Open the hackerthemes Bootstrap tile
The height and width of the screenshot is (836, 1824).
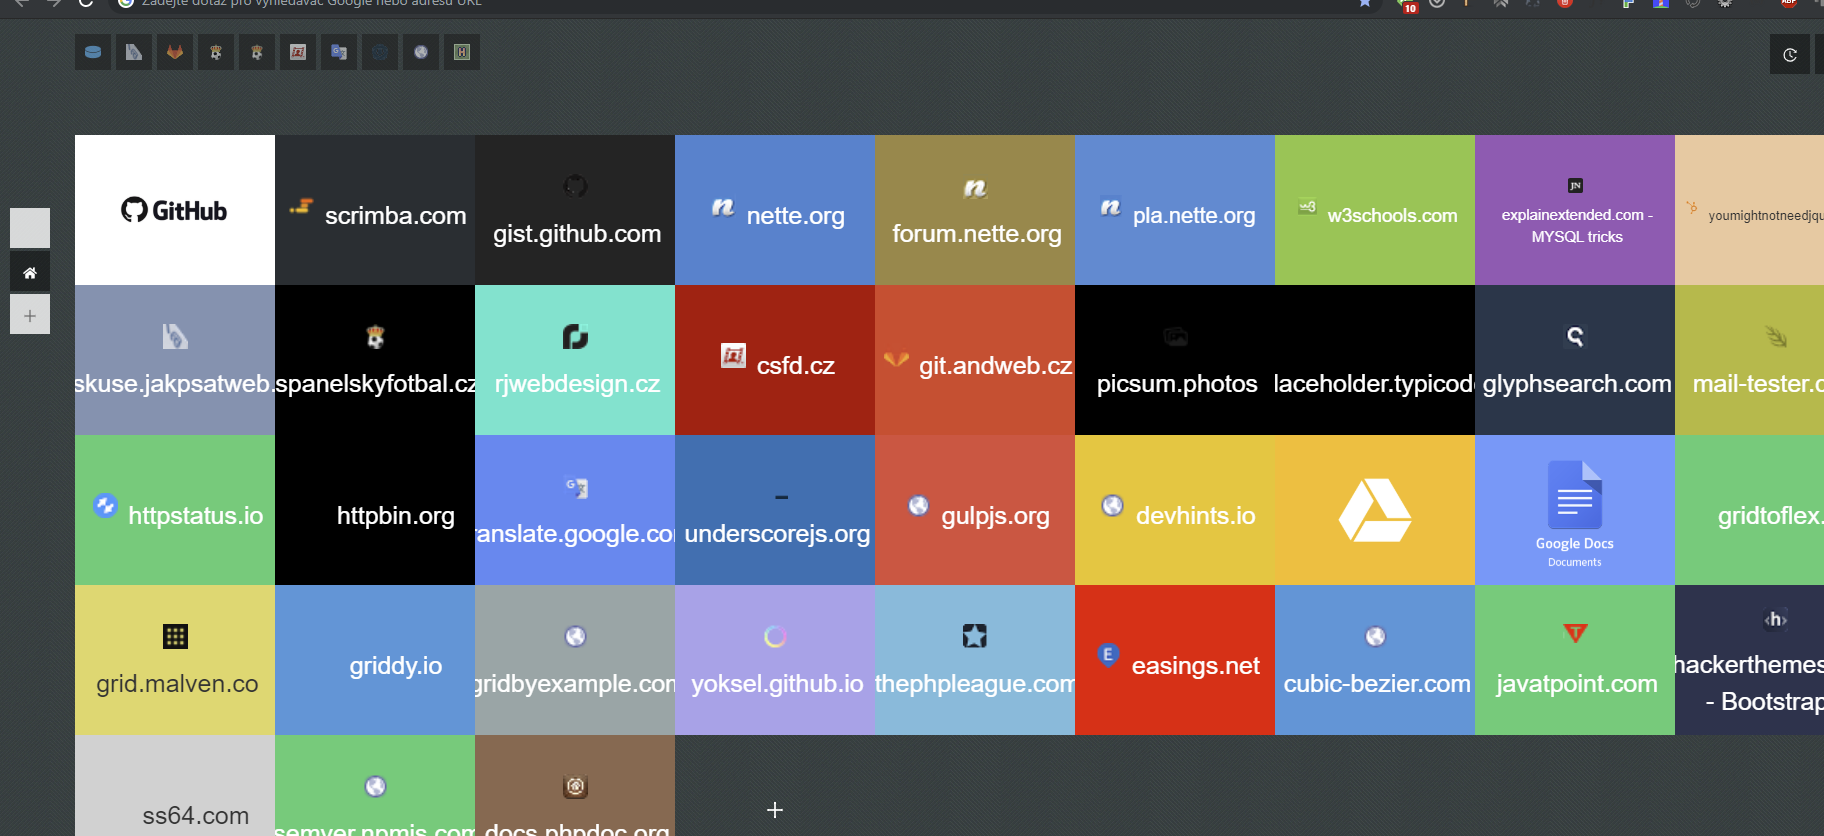1750,660
